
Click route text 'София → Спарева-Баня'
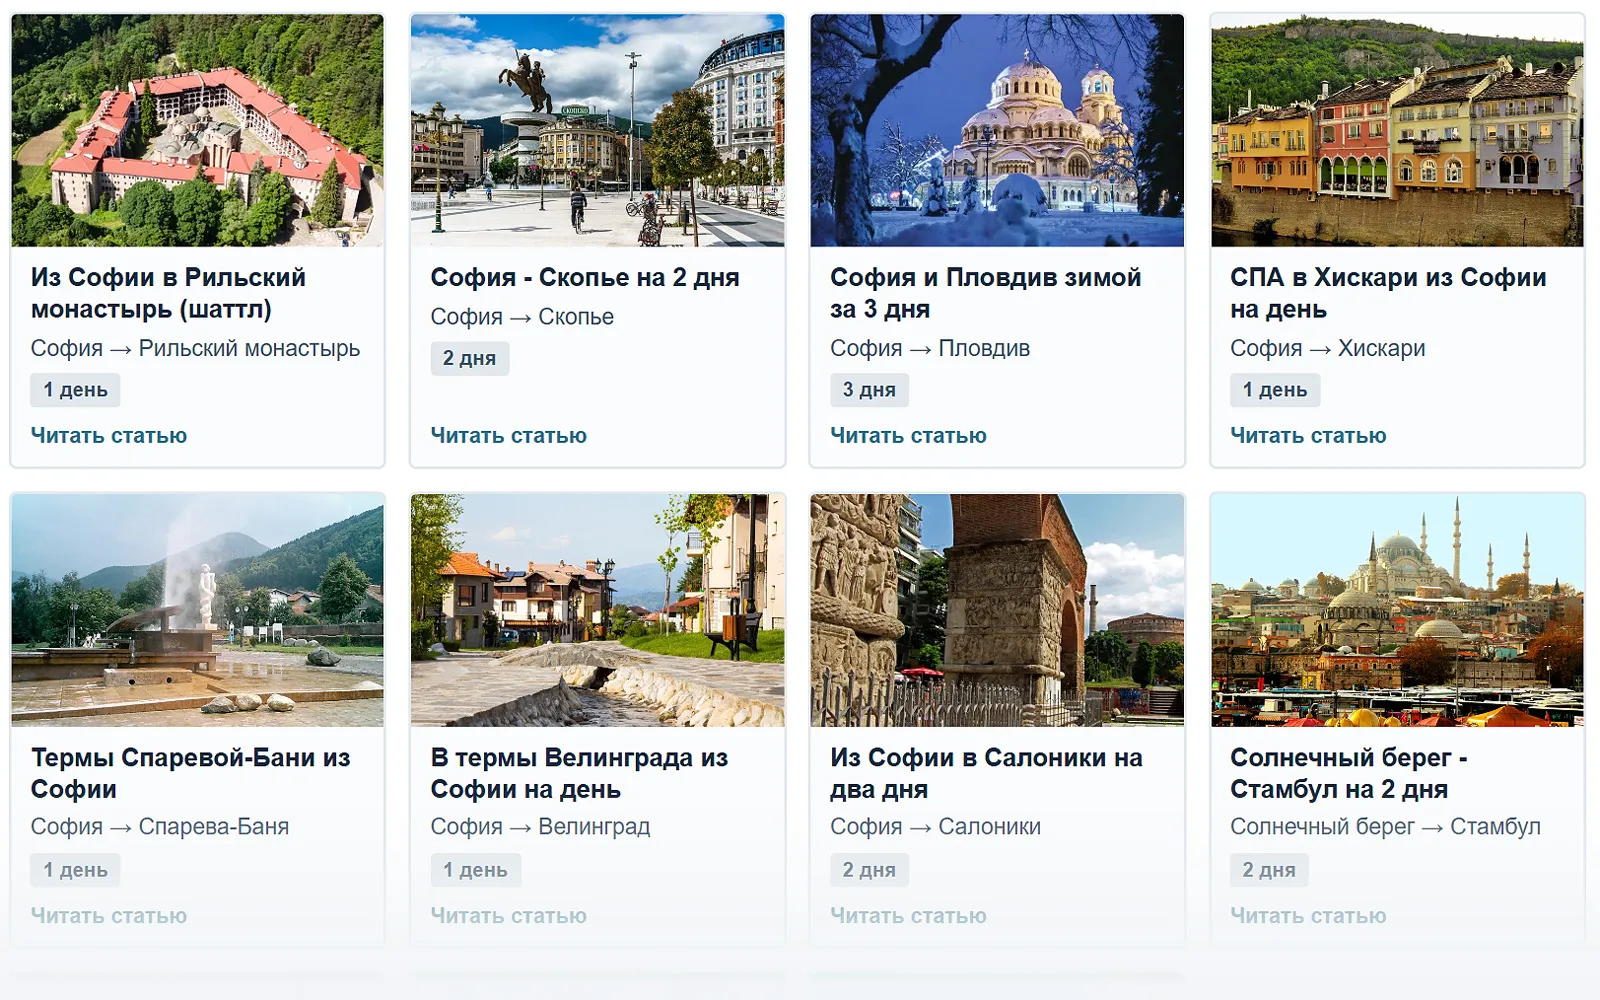coord(160,826)
